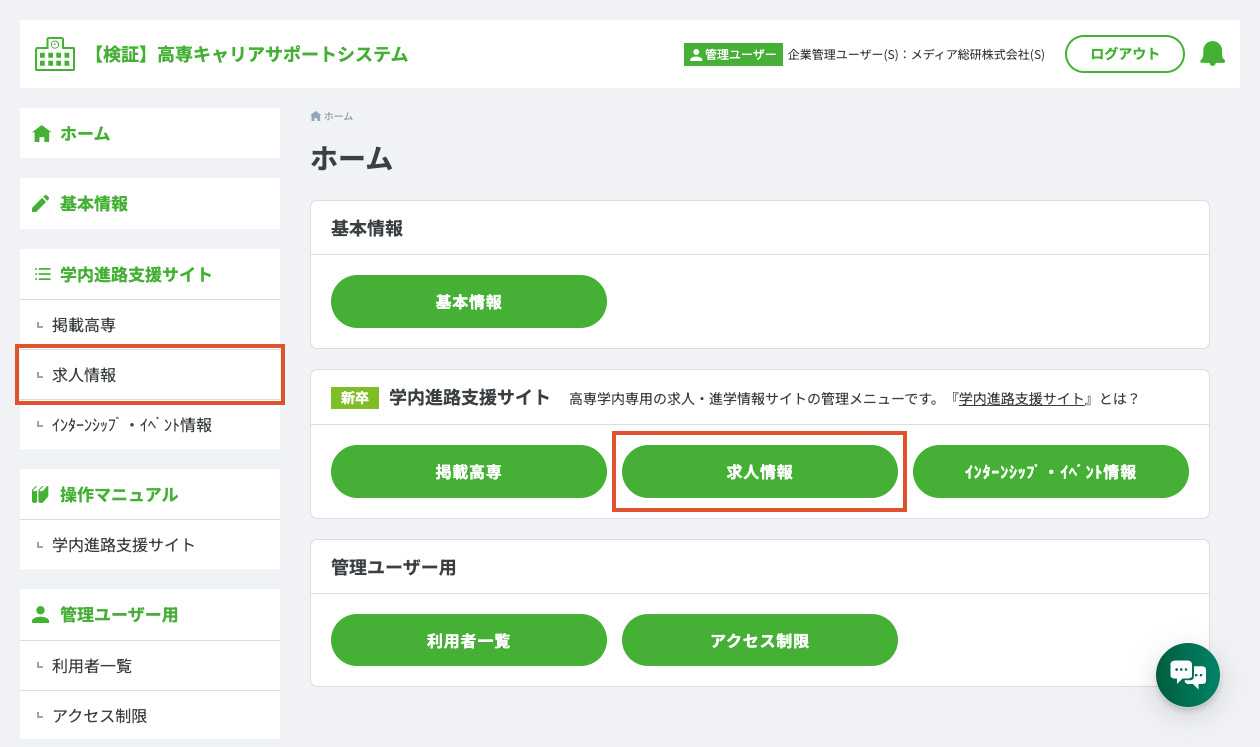This screenshot has height=747, width=1260.
Task: Click the school building logo icon
Action: (55, 54)
